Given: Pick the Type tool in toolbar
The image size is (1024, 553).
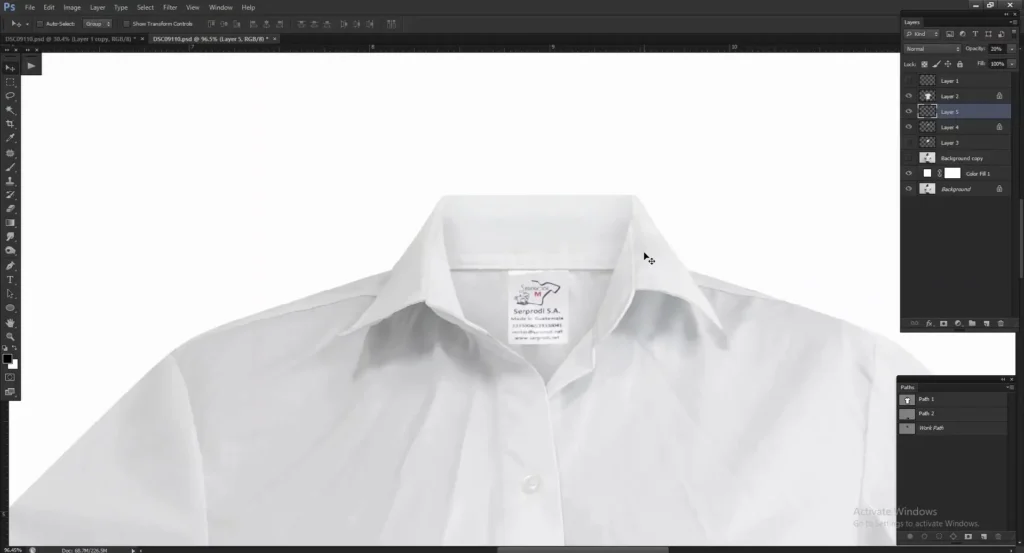Looking at the screenshot, I should [x=10, y=280].
